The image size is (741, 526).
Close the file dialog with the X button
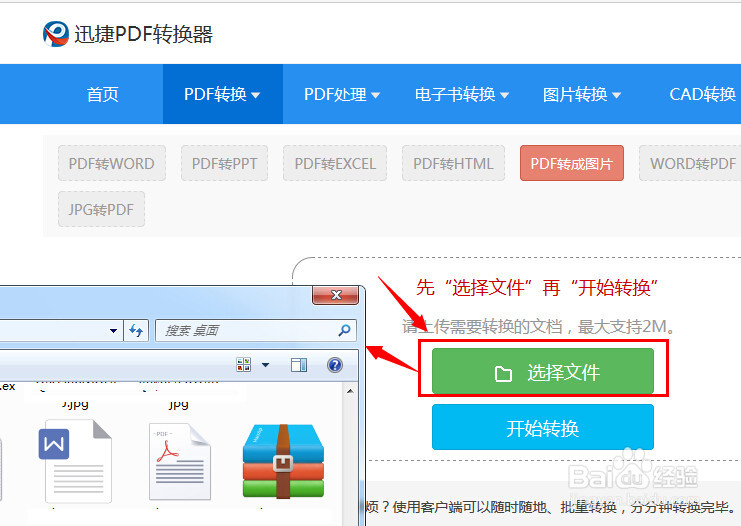[336, 295]
